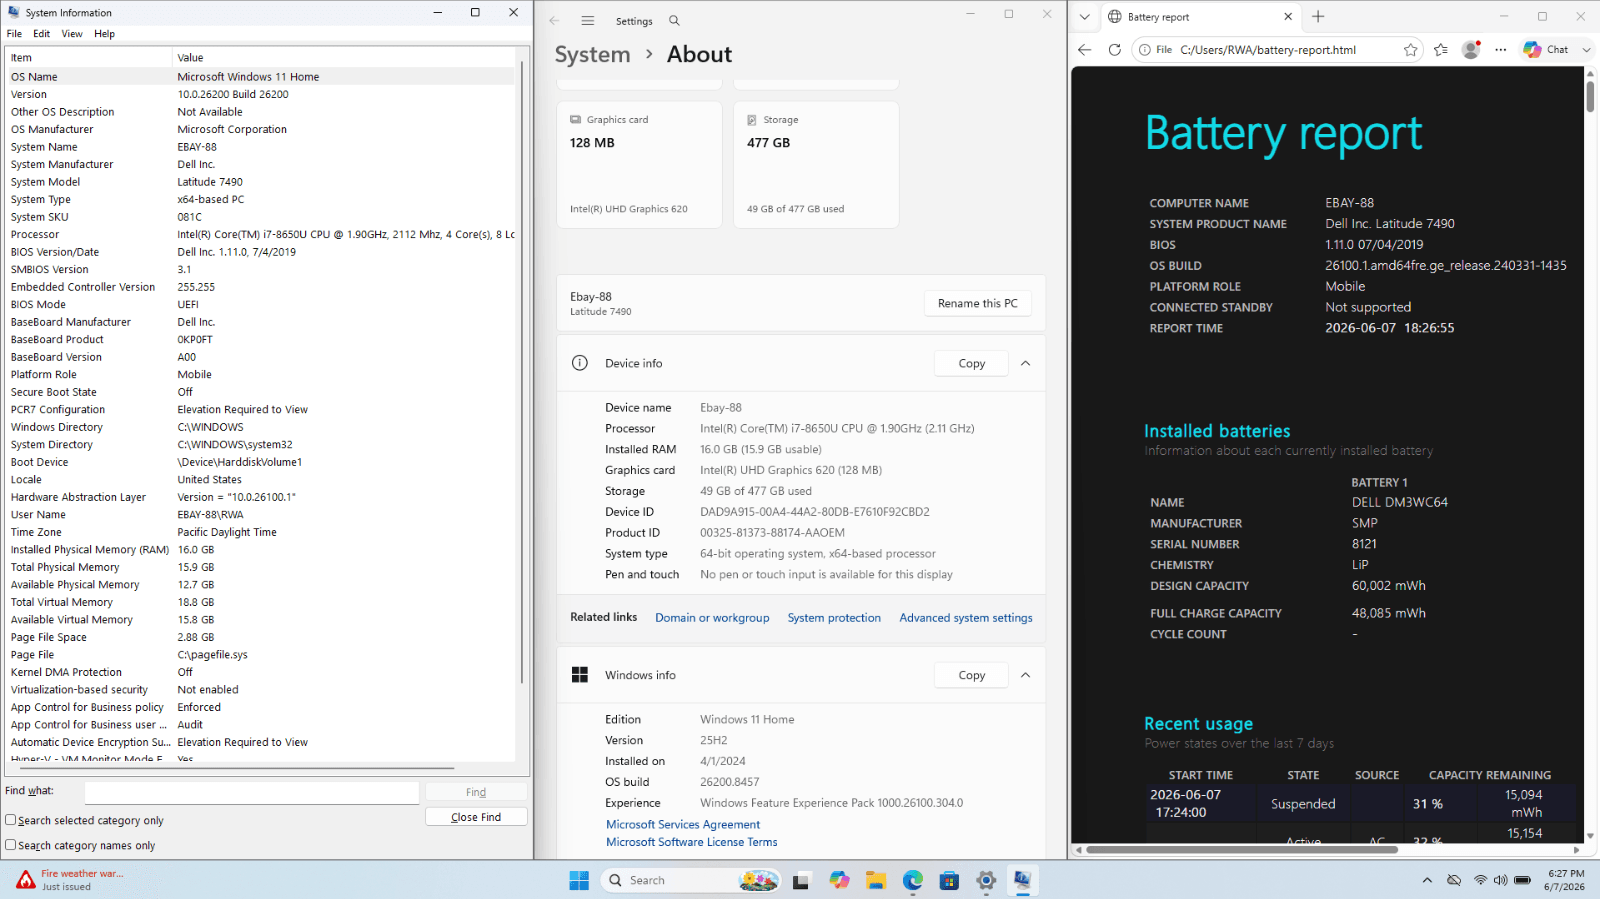1600x899 pixels.
Task: Open the Windows Start menu
Action: (x=579, y=880)
